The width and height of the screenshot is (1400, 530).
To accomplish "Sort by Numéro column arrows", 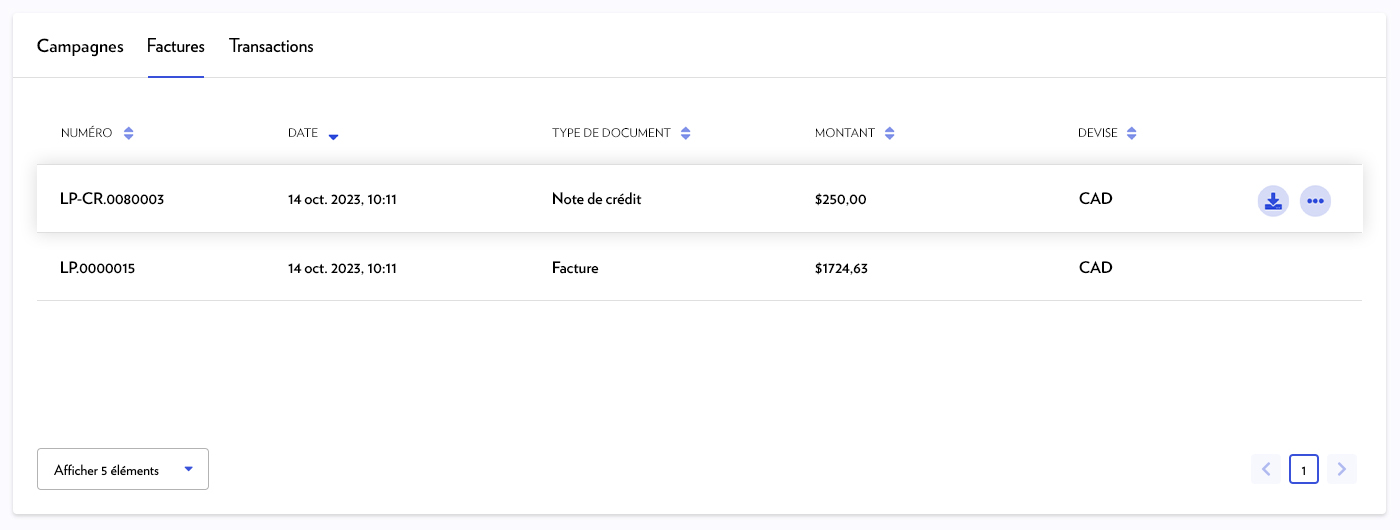I will pyautogui.click(x=128, y=133).
